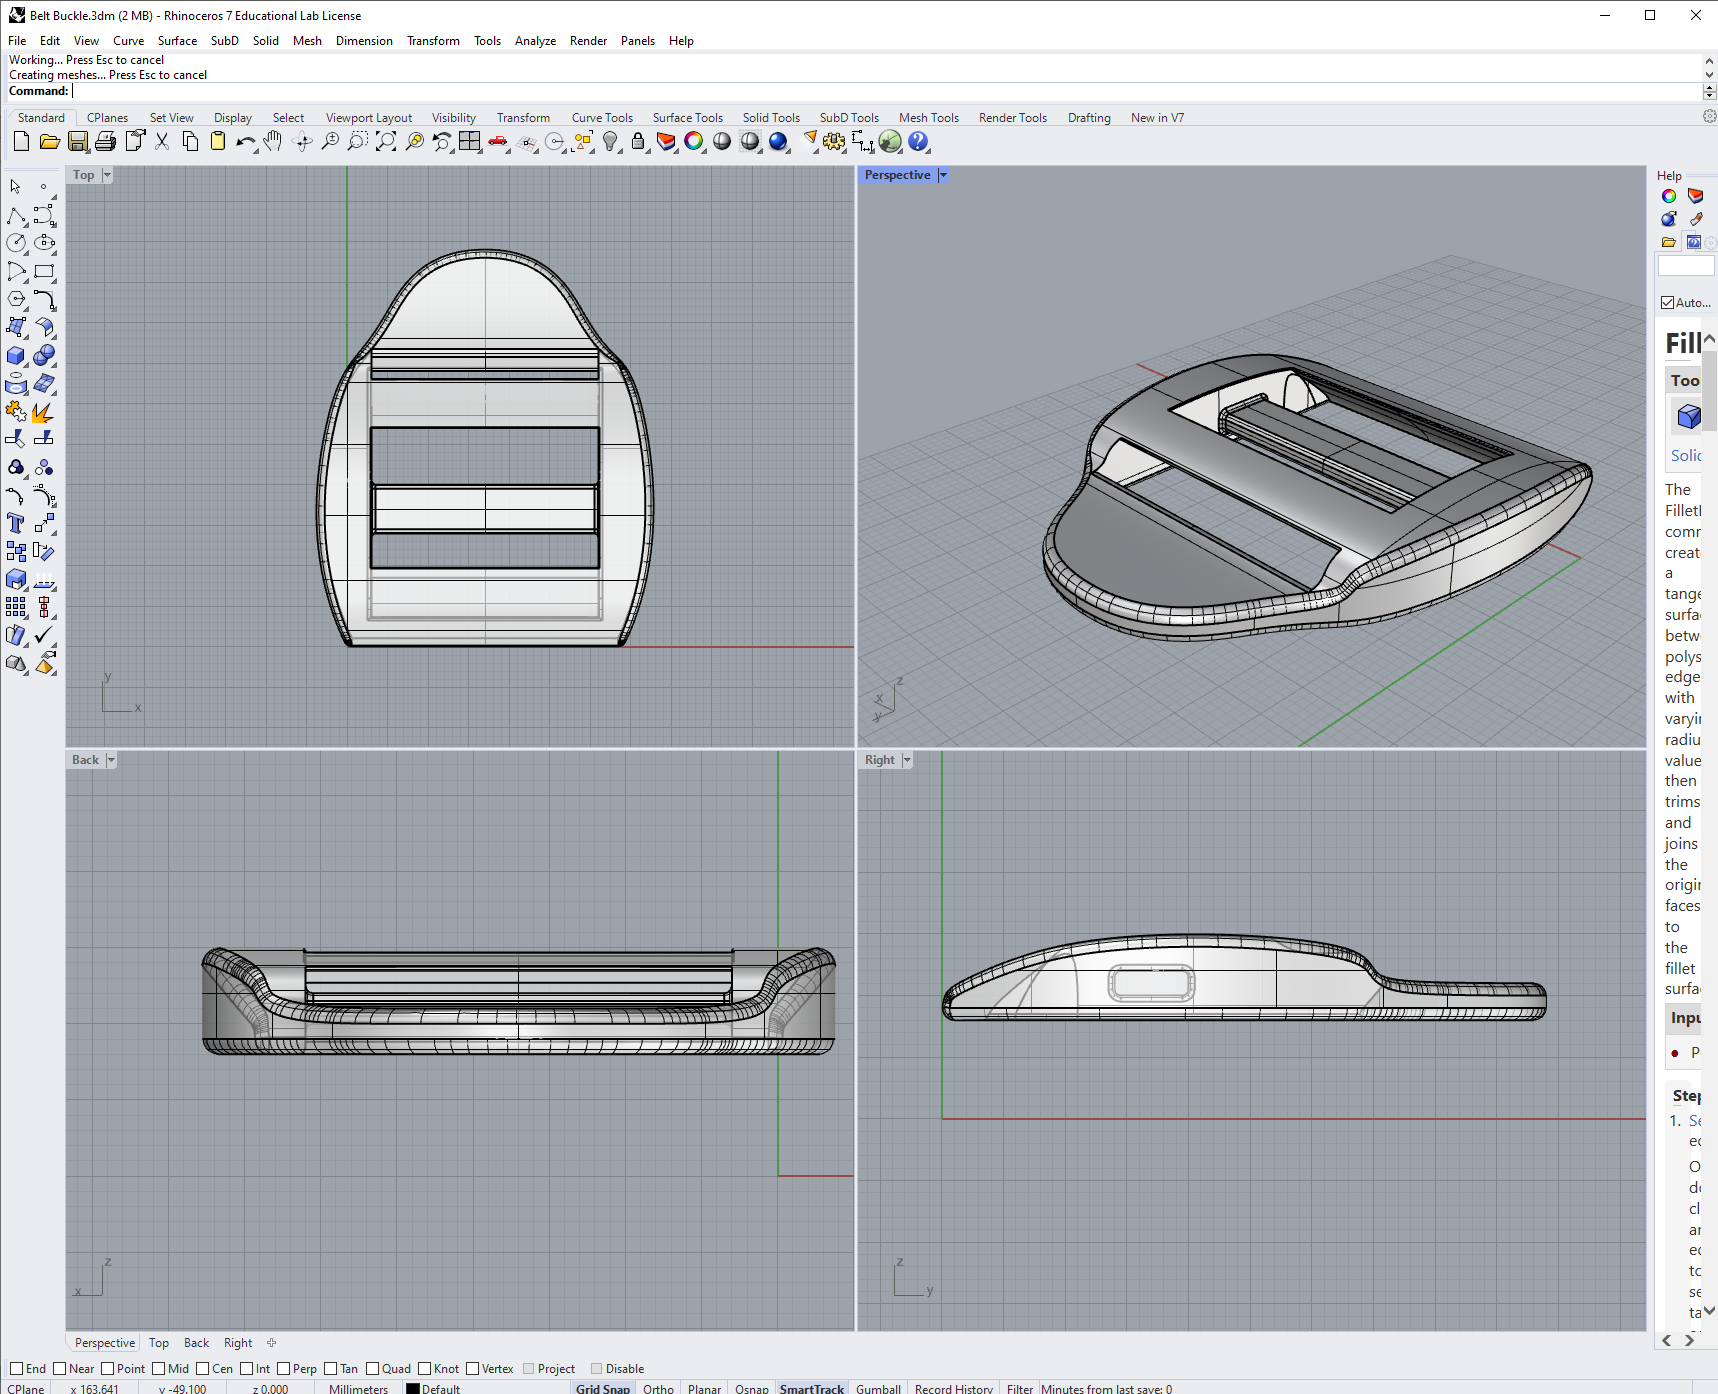The image size is (1718, 1394).
Task: Enable the End osnap checkbox
Action: (x=16, y=1369)
